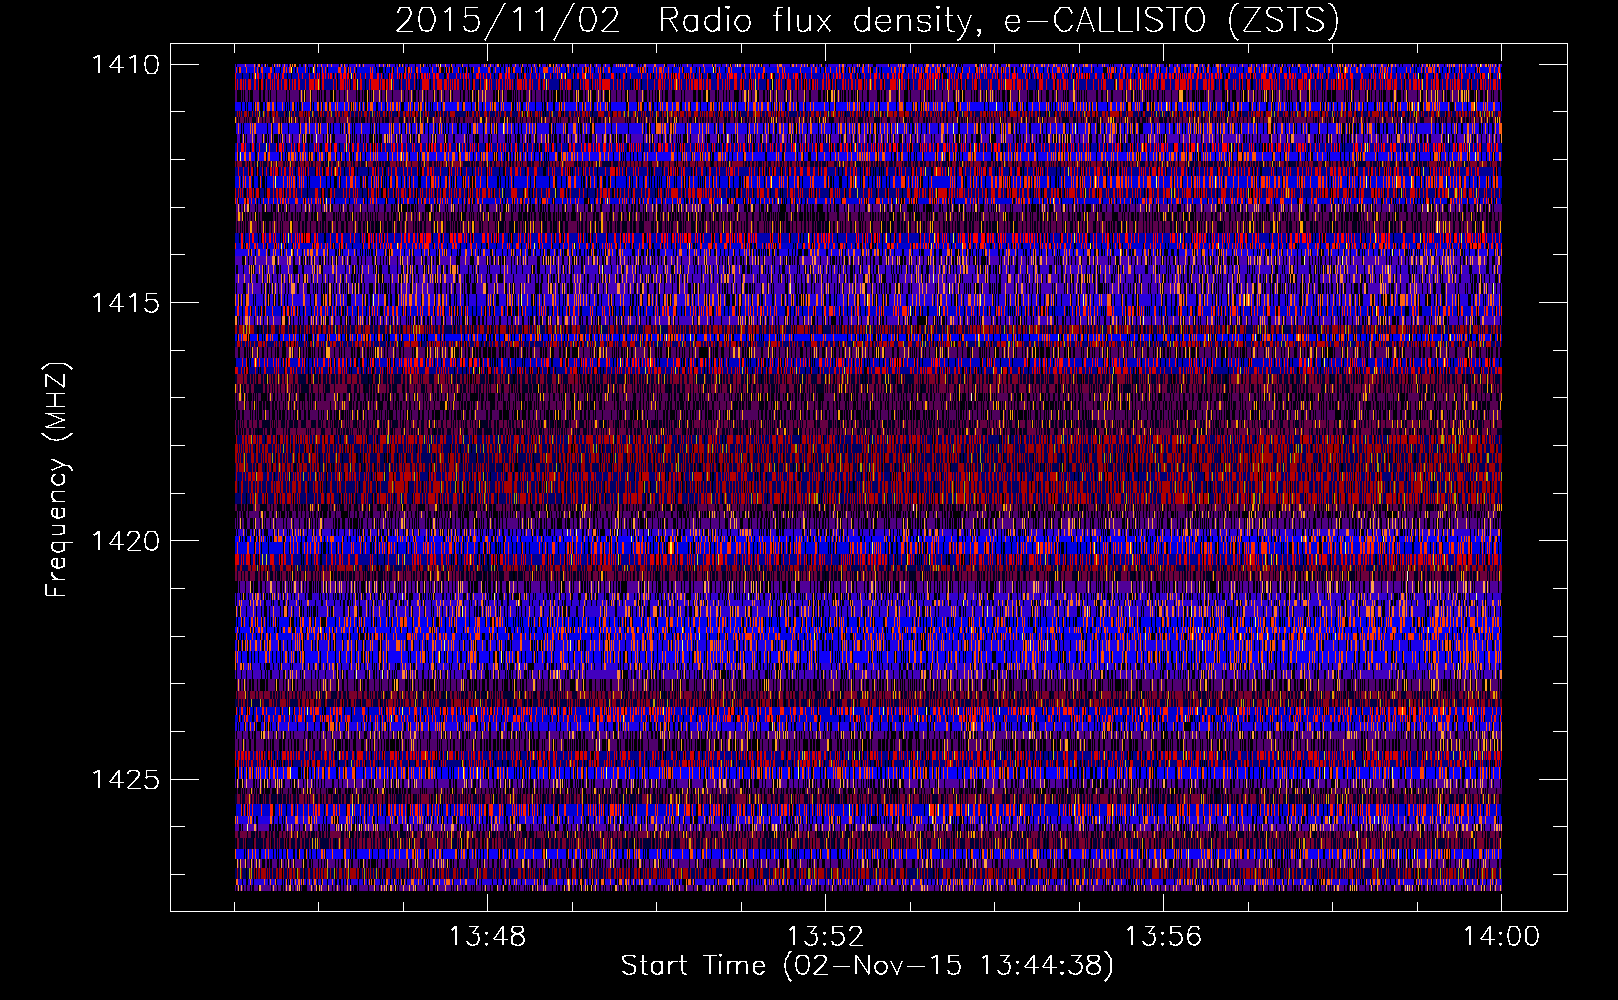Click the 14:00 time tick label
Image resolution: width=1618 pixels, height=1000 pixels.
pos(1501,937)
